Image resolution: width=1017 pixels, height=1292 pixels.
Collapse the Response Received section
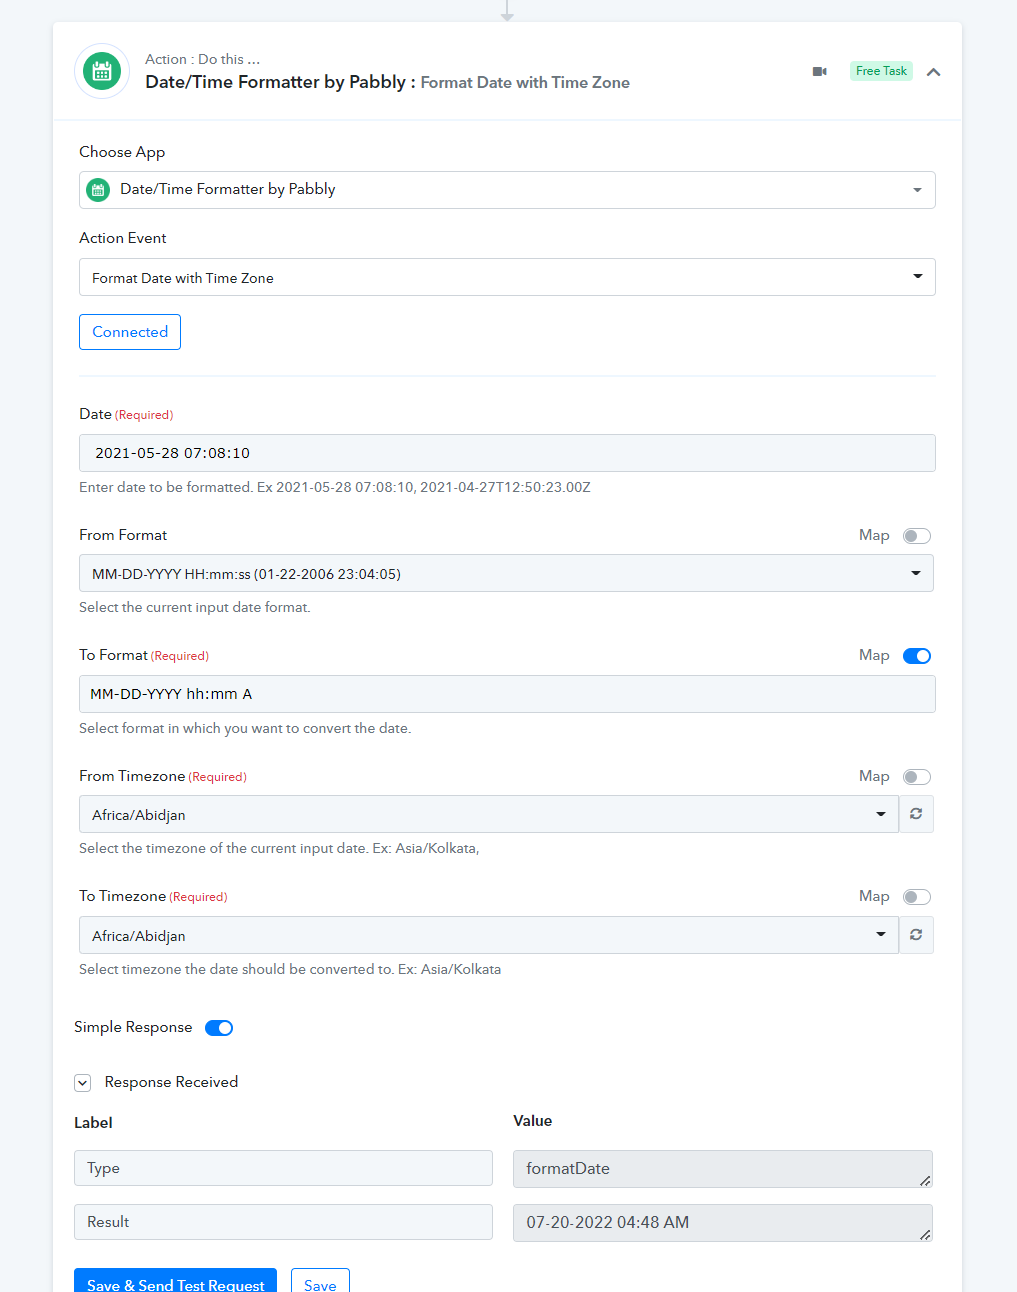coord(83,1083)
